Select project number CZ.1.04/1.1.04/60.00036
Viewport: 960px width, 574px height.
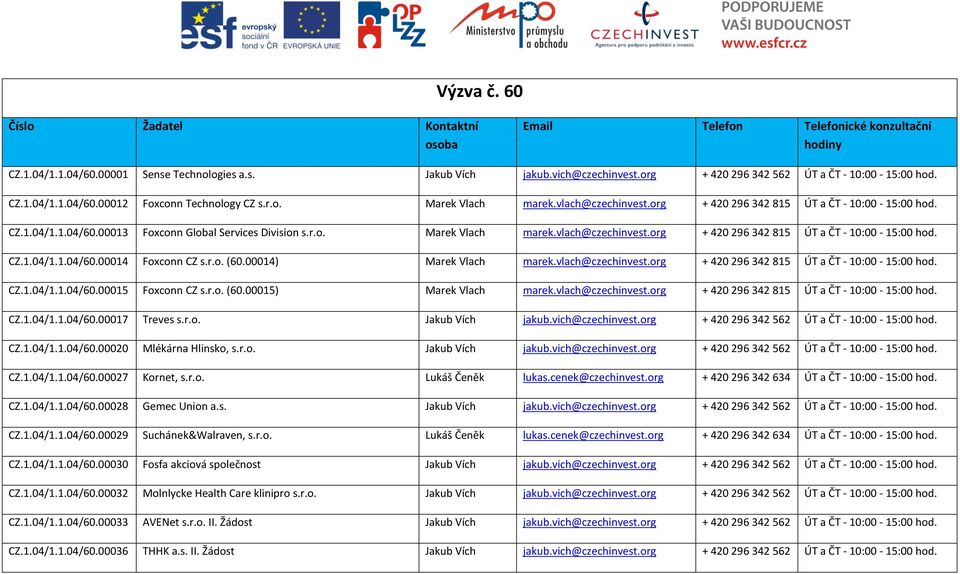[x=68, y=551]
